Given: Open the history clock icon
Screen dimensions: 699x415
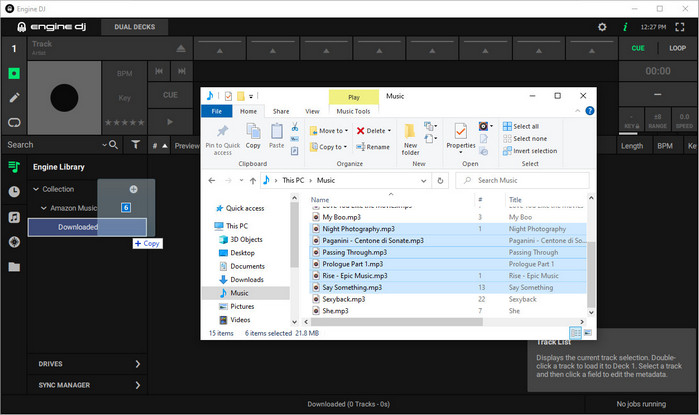Looking at the screenshot, I should pyautogui.click(x=14, y=192).
